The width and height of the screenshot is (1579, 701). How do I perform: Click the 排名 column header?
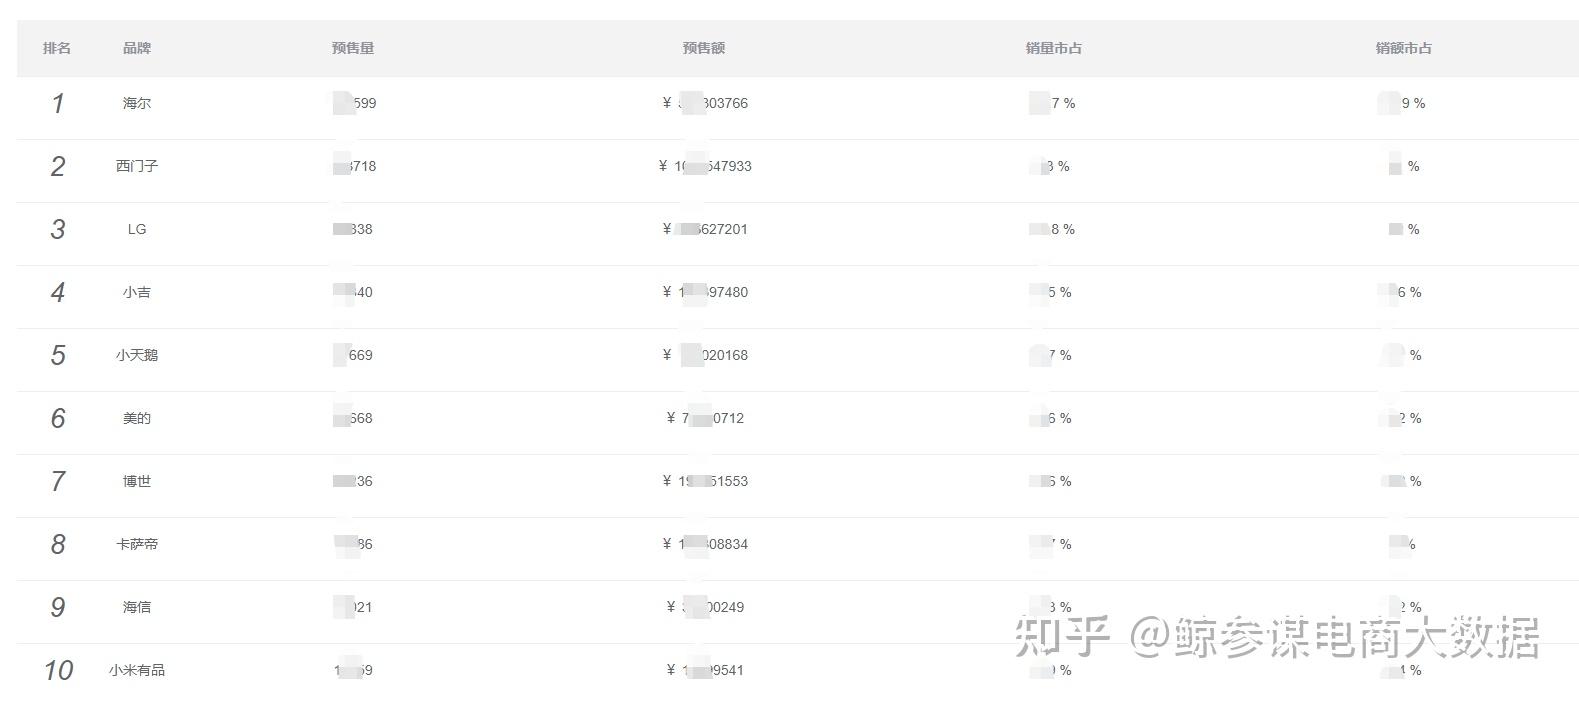(x=57, y=48)
